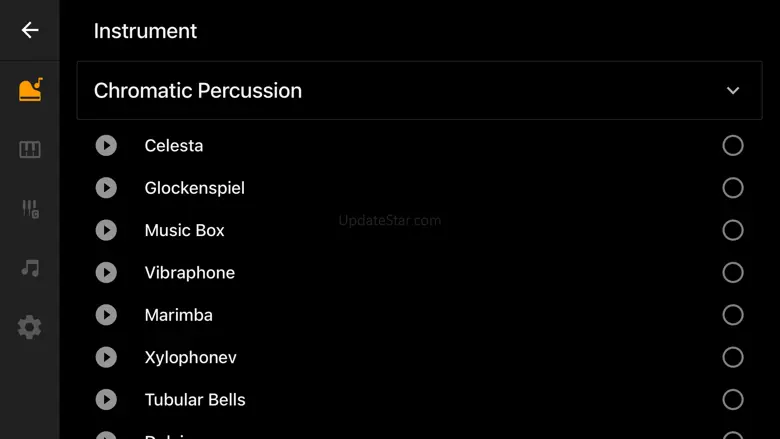This screenshot has height=439, width=780.
Task: Go back with the arrow icon
Action: pos(30,30)
